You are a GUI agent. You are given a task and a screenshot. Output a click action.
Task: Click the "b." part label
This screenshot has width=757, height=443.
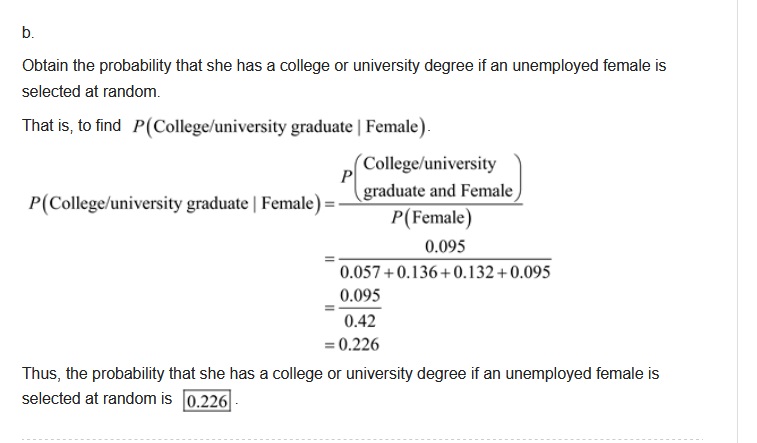(27, 32)
